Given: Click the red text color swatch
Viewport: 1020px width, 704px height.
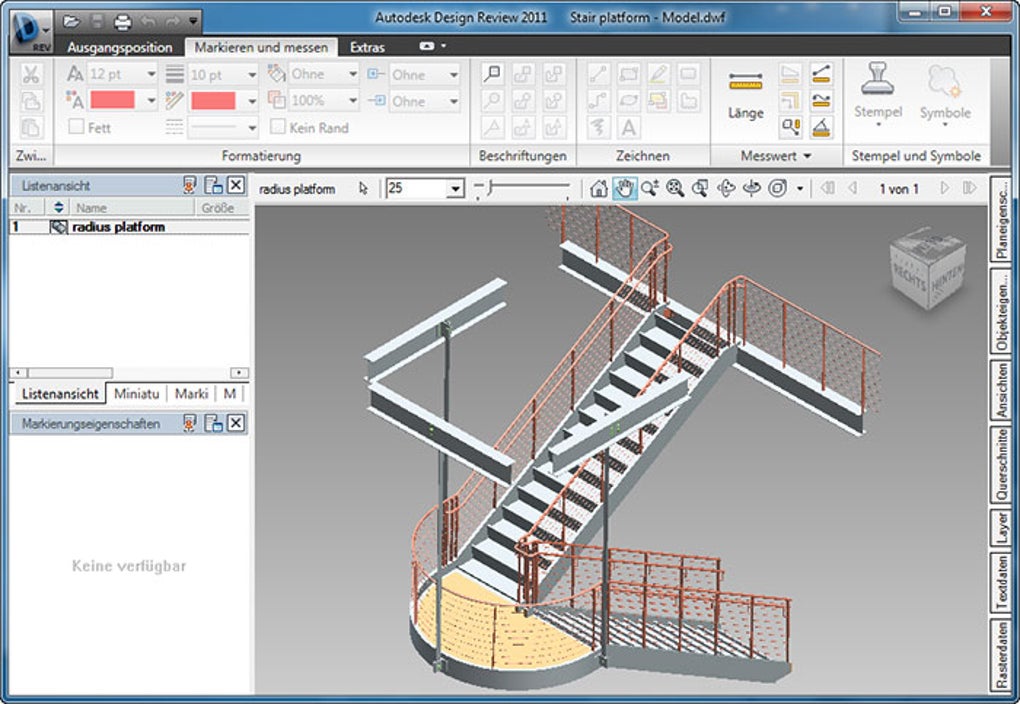Looking at the screenshot, I should (x=112, y=100).
